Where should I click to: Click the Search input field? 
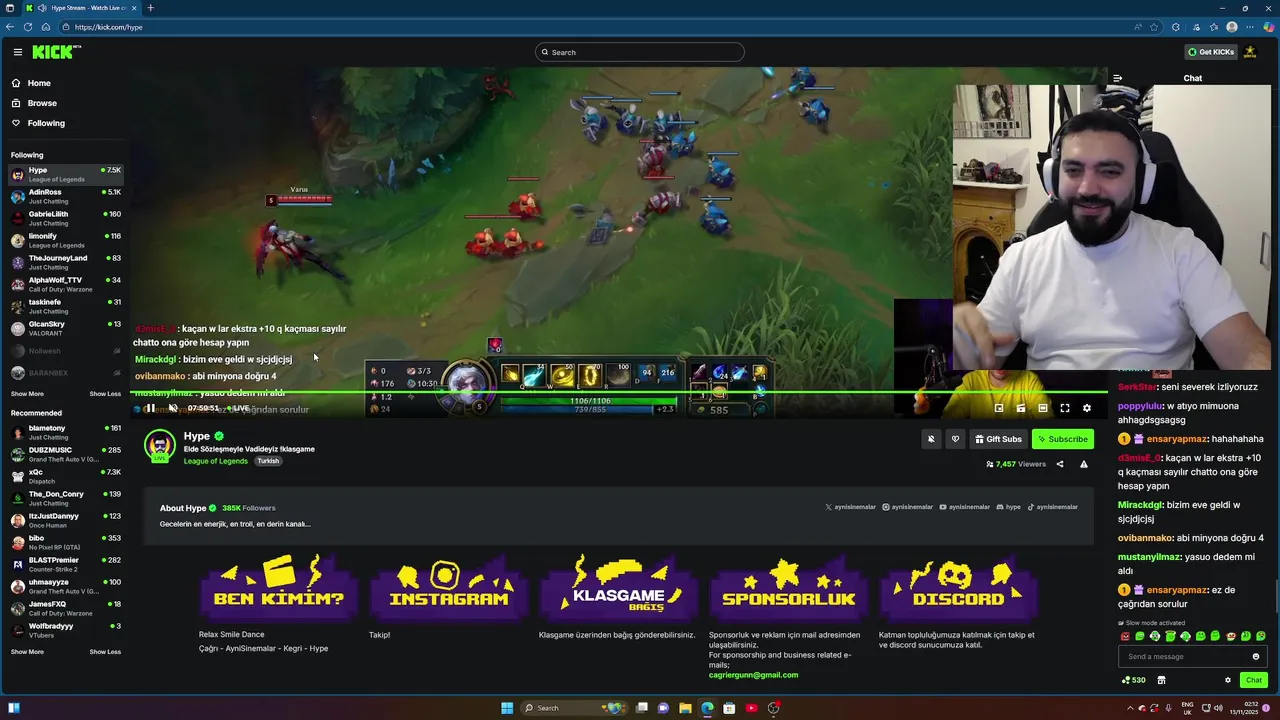coord(640,52)
